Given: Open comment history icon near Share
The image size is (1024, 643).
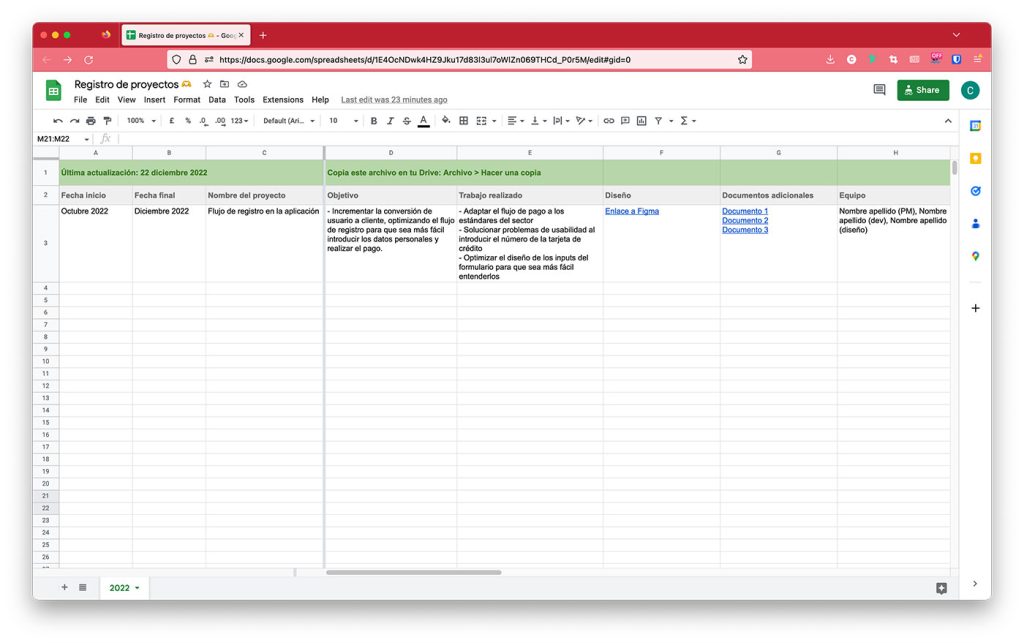Looking at the screenshot, I should (x=879, y=90).
